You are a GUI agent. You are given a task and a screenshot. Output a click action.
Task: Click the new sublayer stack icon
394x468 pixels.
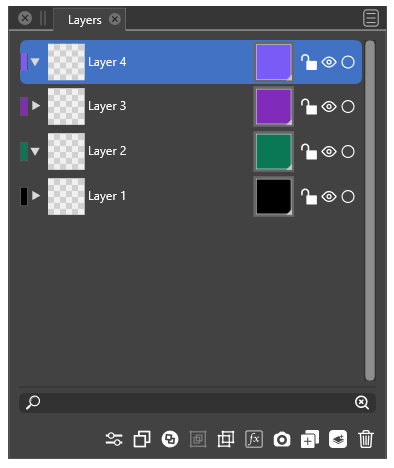[x=338, y=439]
